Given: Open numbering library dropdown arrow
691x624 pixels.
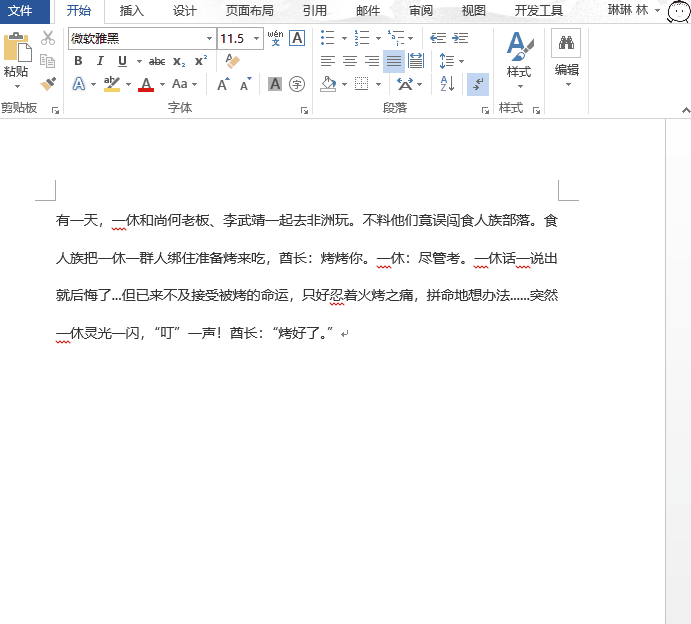Looking at the screenshot, I should [x=378, y=38].
